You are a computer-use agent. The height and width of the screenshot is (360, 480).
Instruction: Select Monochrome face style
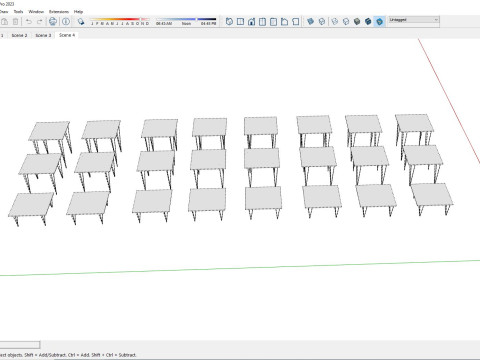click(379, 22)
